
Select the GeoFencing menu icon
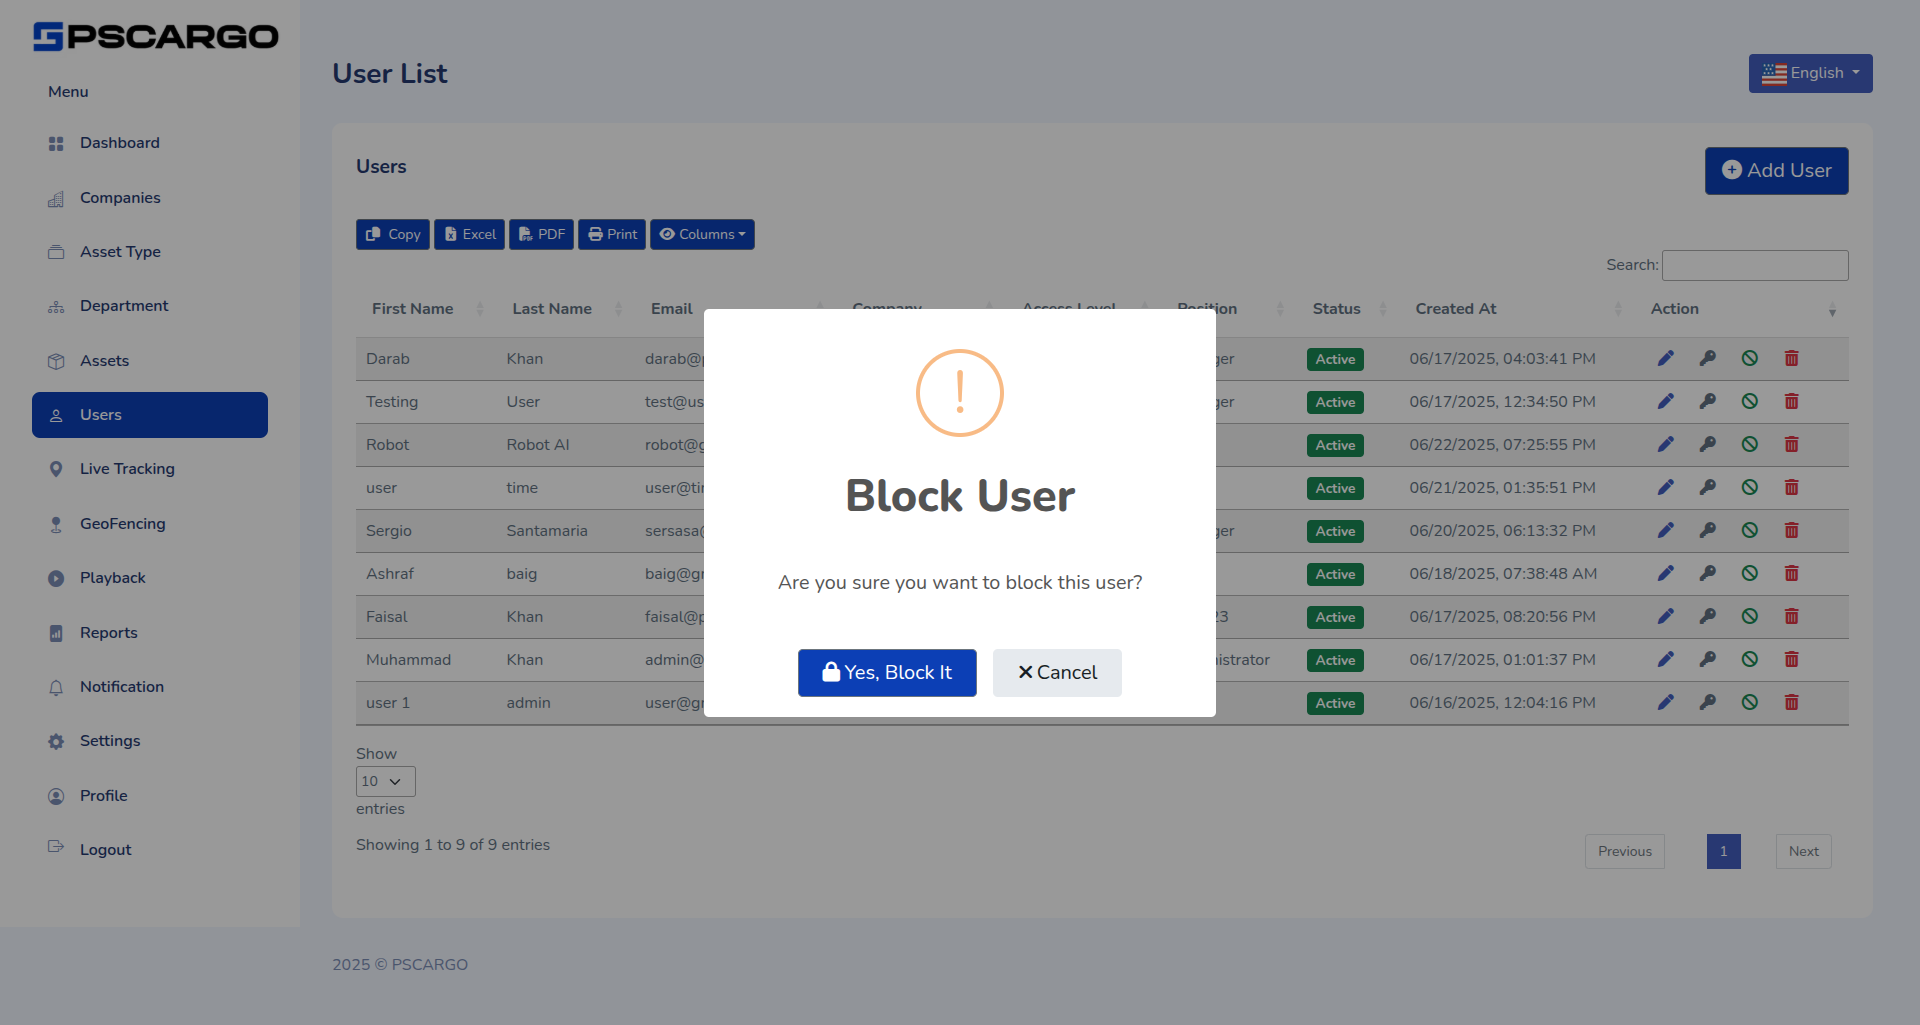point(56,523)
